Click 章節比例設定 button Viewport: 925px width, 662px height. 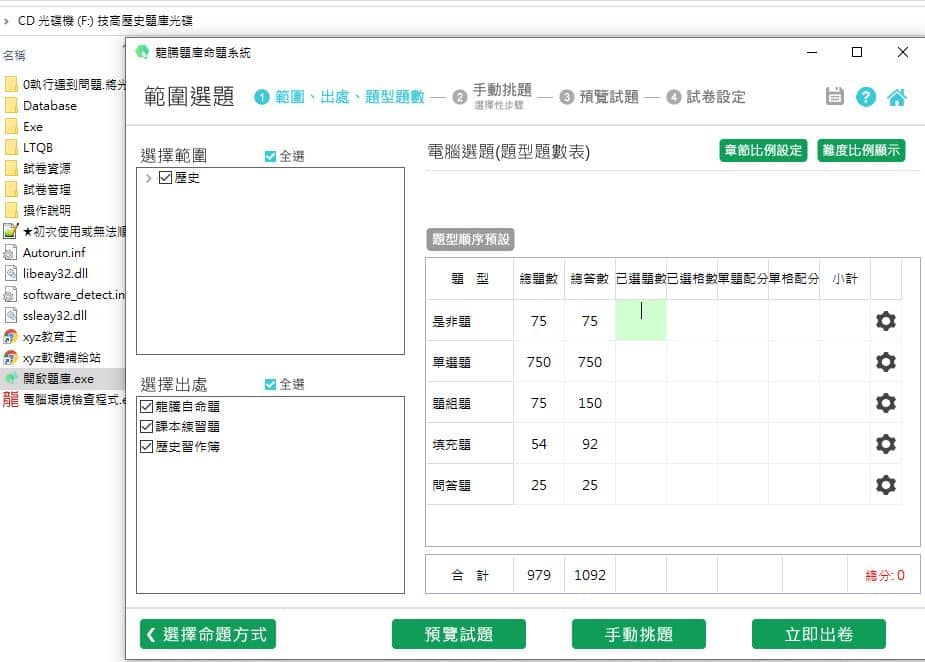point(763,150)
